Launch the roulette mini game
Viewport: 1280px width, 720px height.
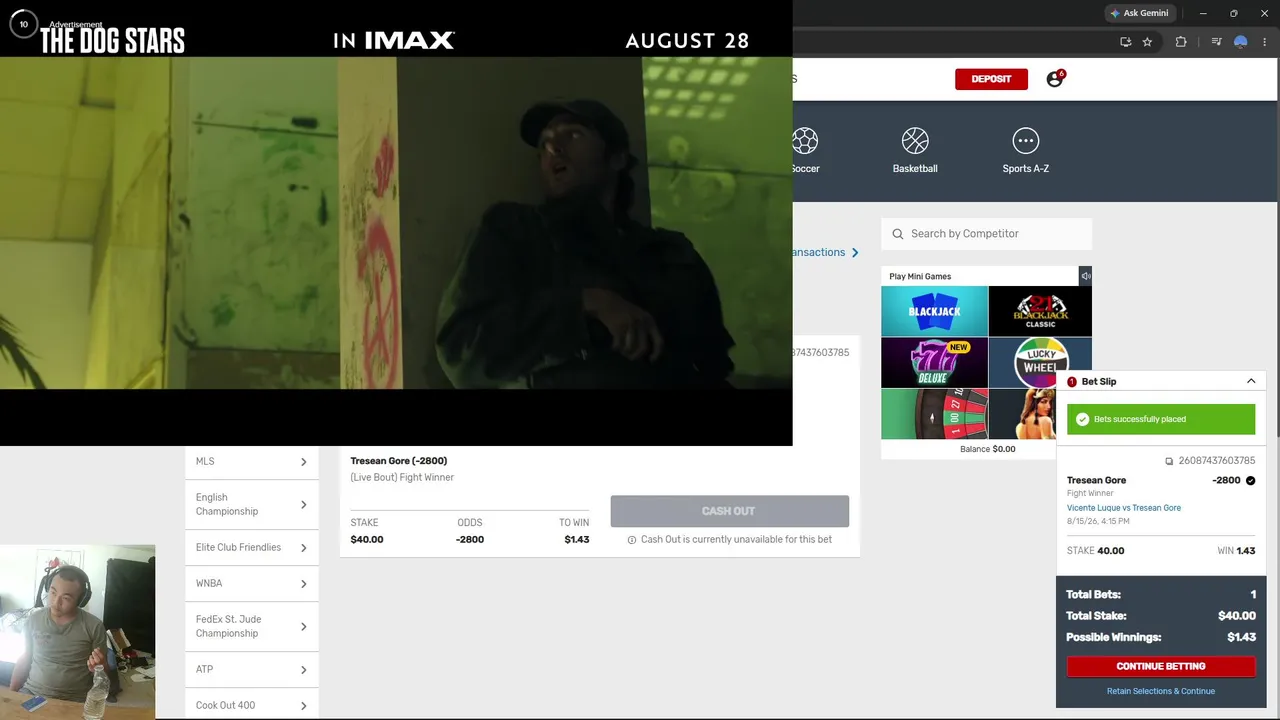934,414
